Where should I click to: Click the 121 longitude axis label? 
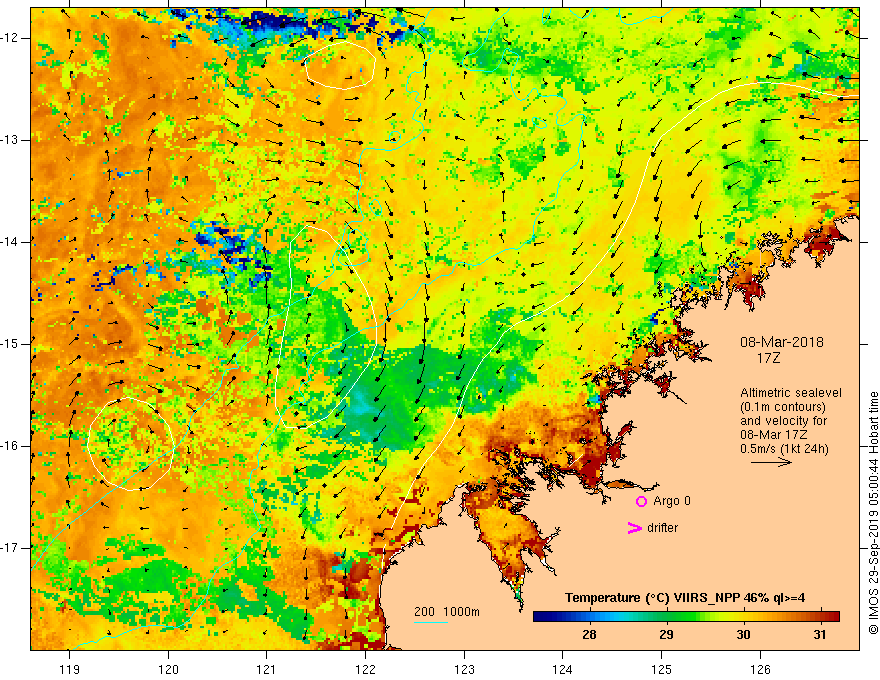[267, 669]
